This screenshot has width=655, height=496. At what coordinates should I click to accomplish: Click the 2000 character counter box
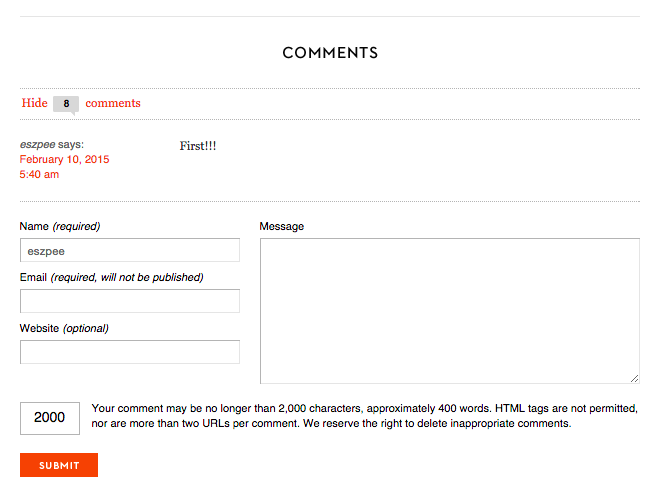(x=49, y=418)
